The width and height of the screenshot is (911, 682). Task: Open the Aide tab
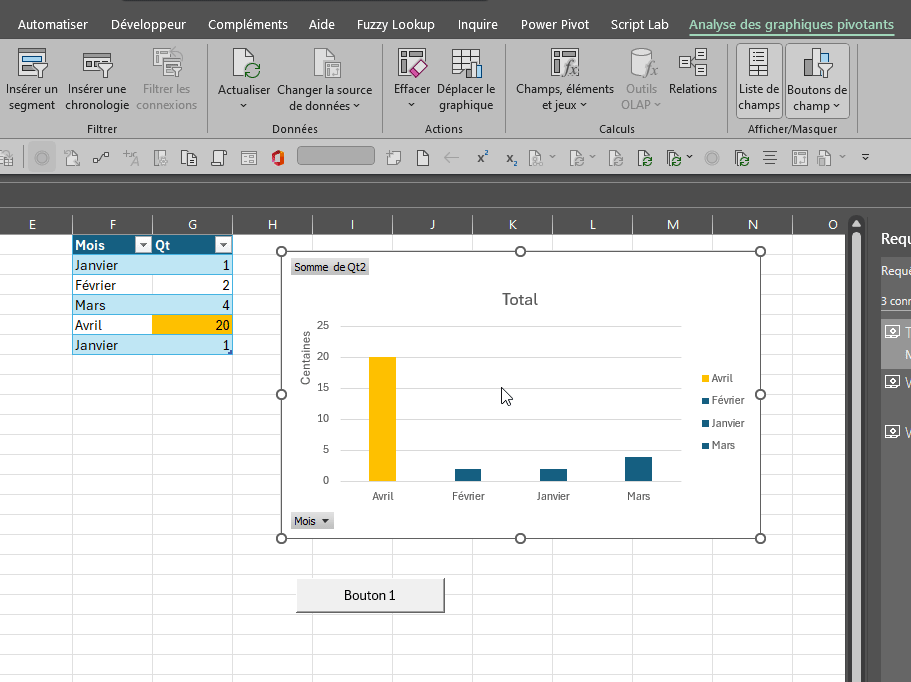[321, 24]
